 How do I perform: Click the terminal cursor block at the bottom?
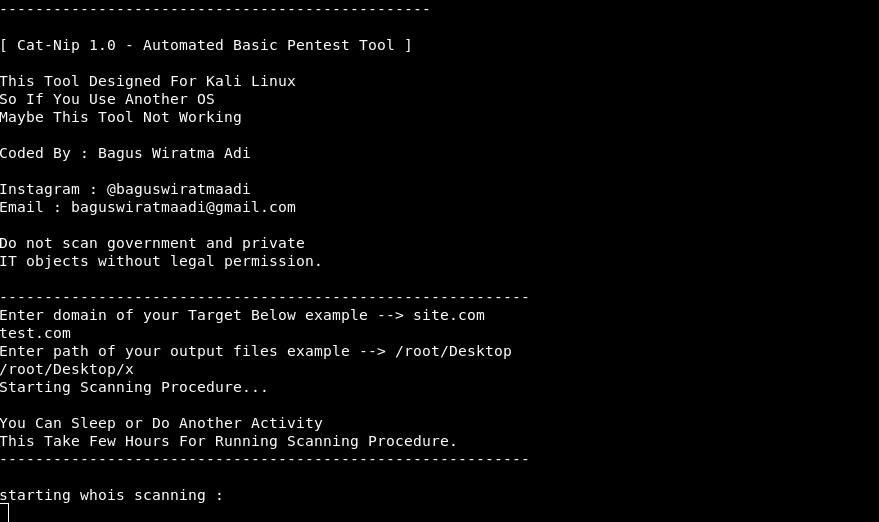[4, 512]
